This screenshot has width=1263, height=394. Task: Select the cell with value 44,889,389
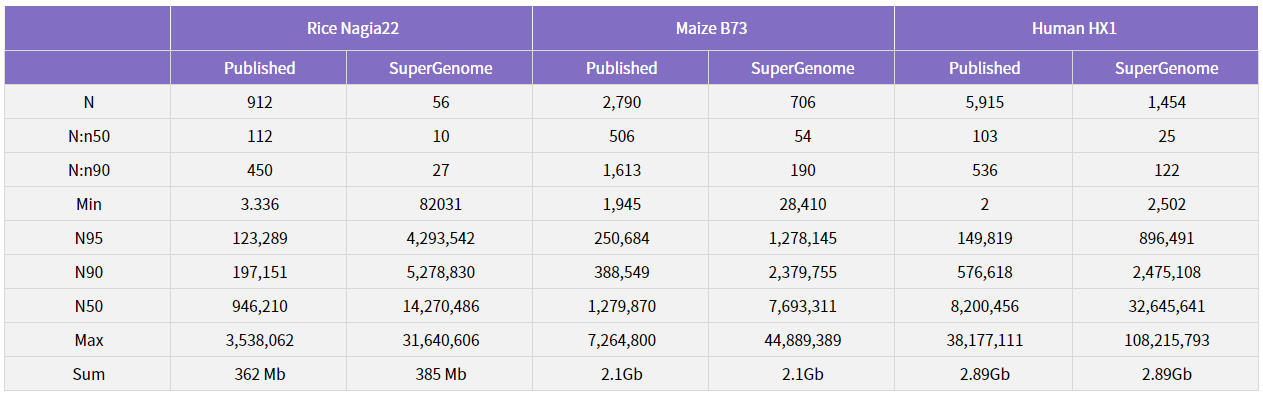click(802, 340)
